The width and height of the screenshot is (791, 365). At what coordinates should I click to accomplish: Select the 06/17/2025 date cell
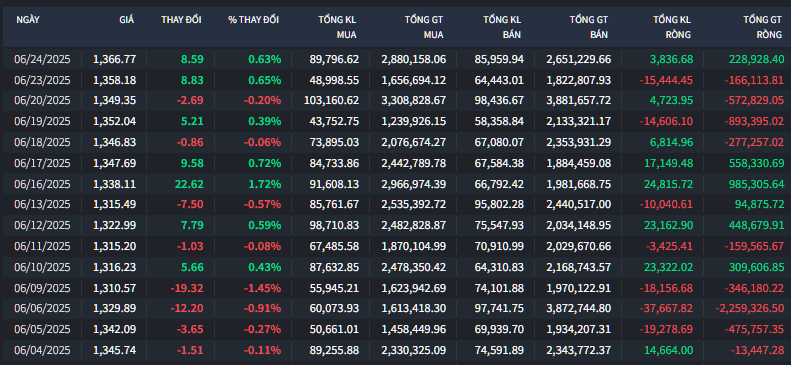coord(42,163)
